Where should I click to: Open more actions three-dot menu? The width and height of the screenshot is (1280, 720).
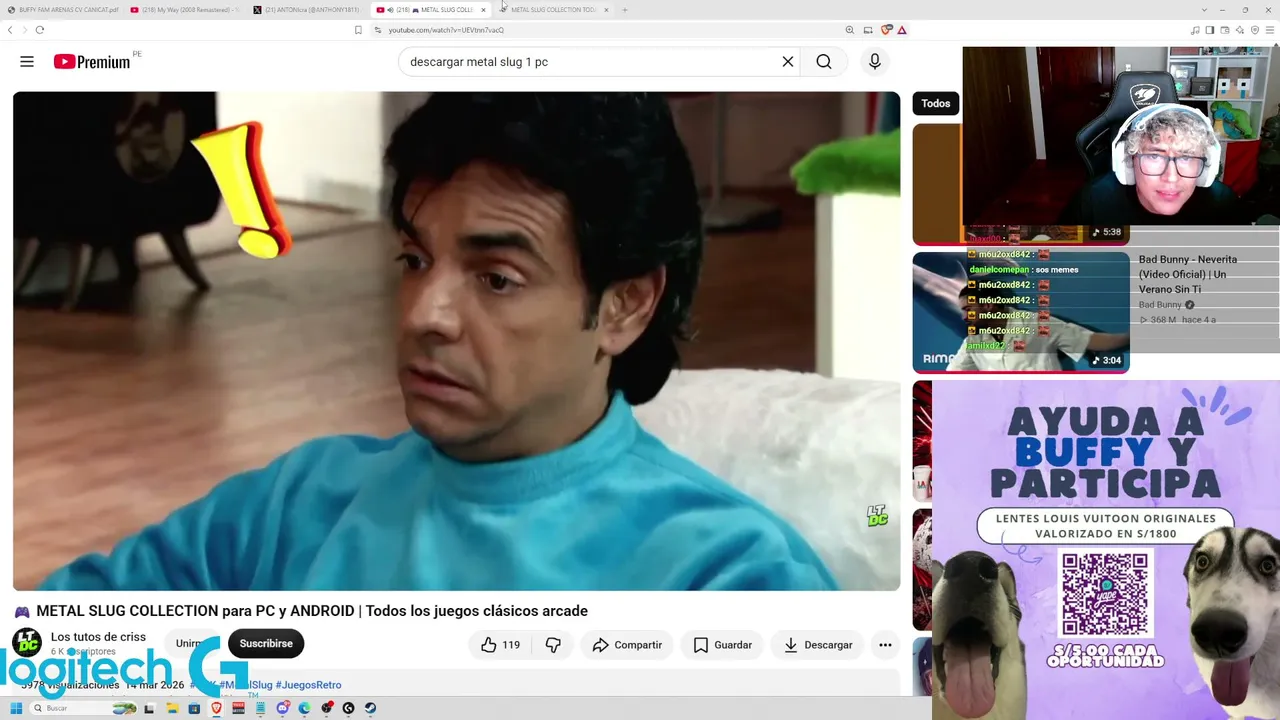885,645
